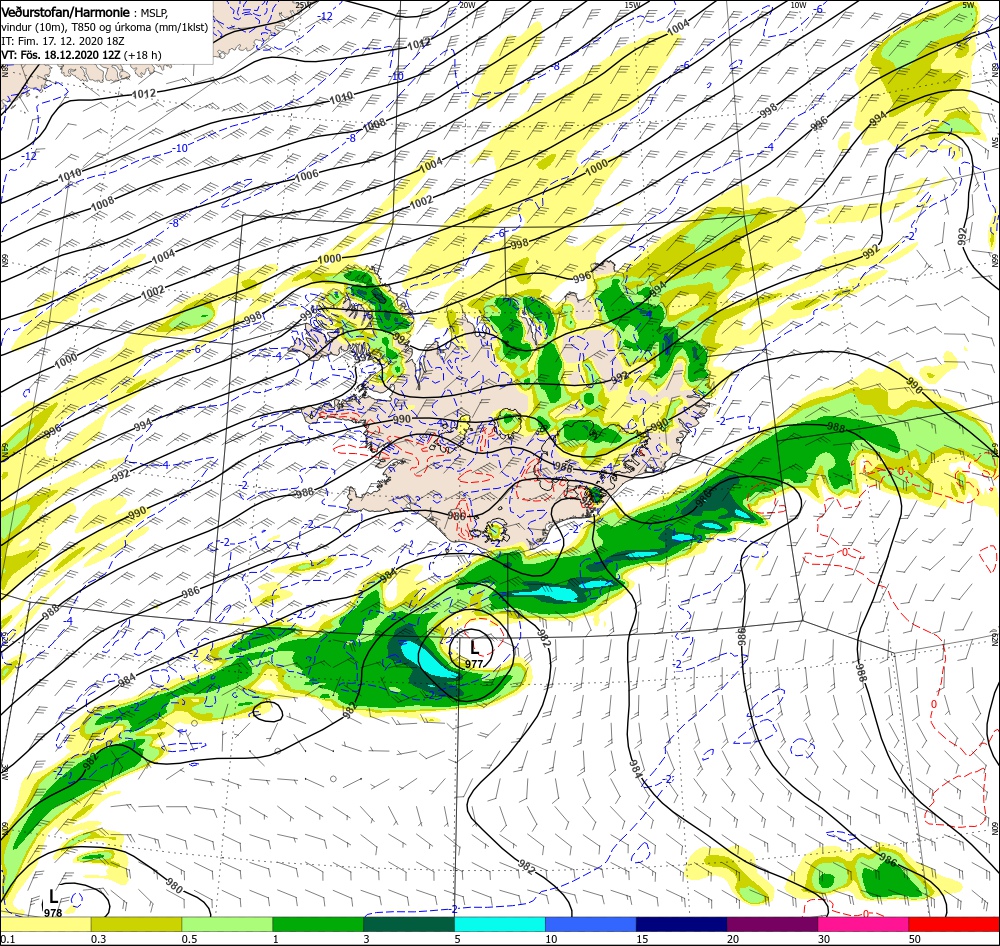Click the '15W' longitude label

pos(632,5)
